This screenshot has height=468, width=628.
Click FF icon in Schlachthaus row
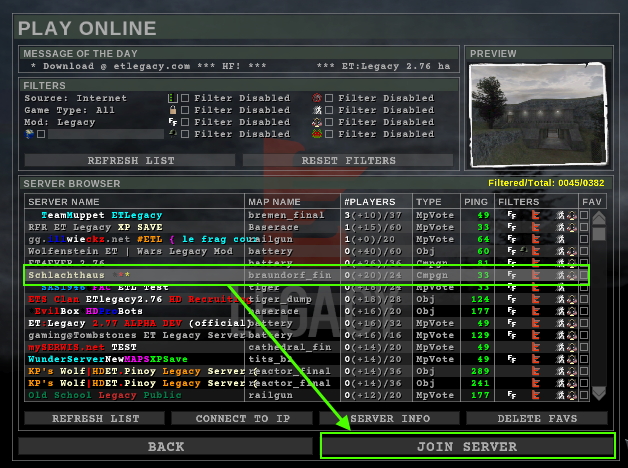coord(511,275)
